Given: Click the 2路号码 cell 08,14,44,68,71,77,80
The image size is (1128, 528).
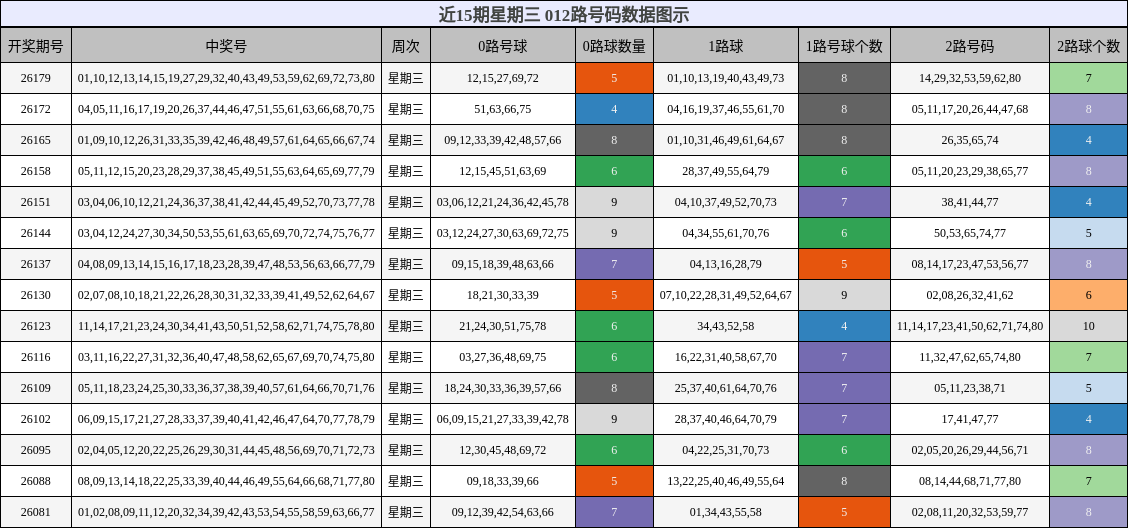Looking at the screenshot, I should click(970, 481).
